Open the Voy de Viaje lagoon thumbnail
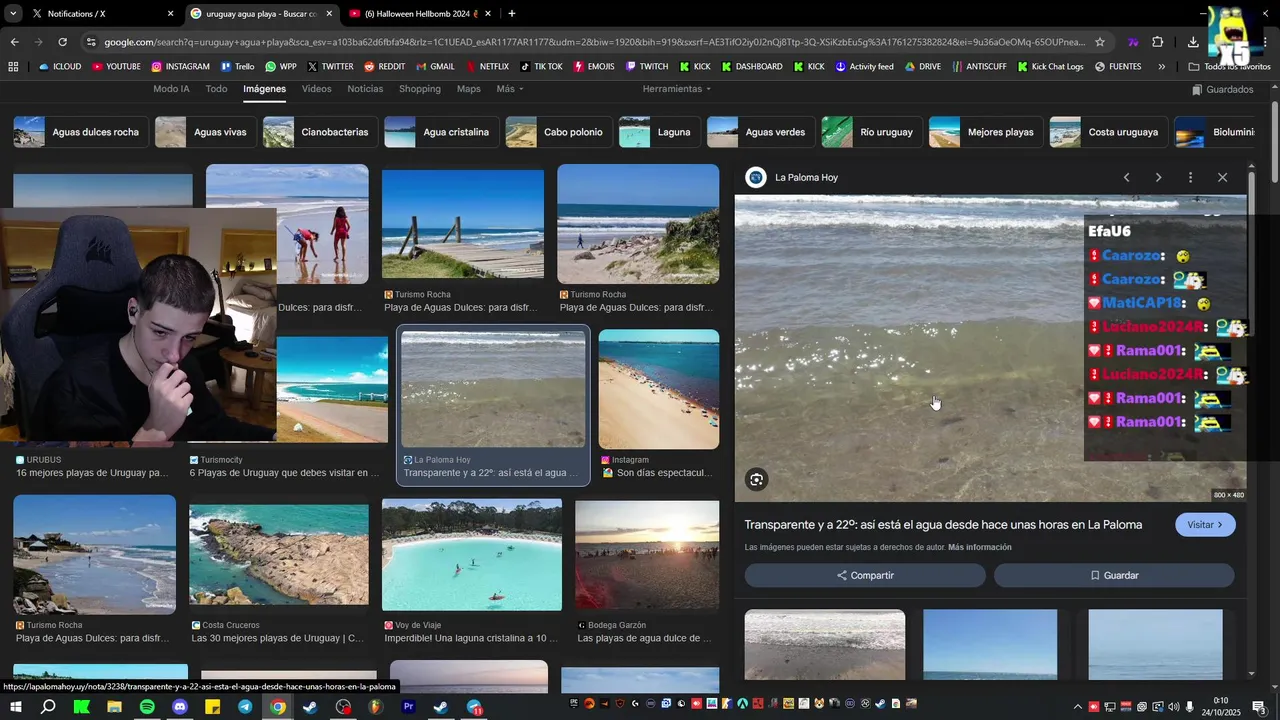Screen dimensions: 1280x720 pyautogui.click(x=472, y=555)
